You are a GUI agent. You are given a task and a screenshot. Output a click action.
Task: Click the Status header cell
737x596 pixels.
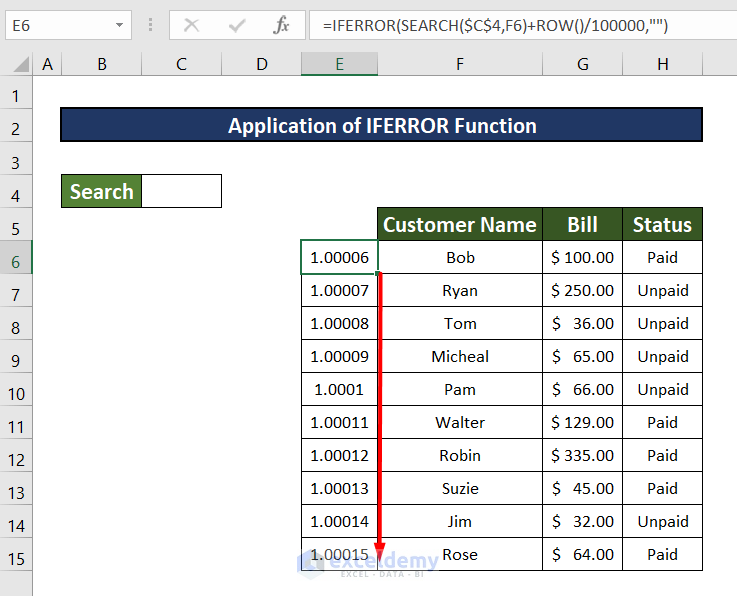coord(662,225)
